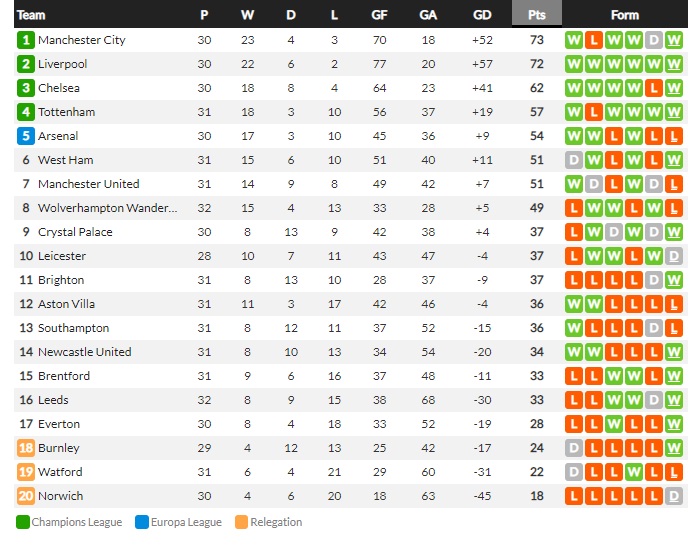This screenshot has height=551, width=695.
Task: Click Liverpool's most recent underlined W form icon
Action: pyautogui.click(x=674, y=64)
